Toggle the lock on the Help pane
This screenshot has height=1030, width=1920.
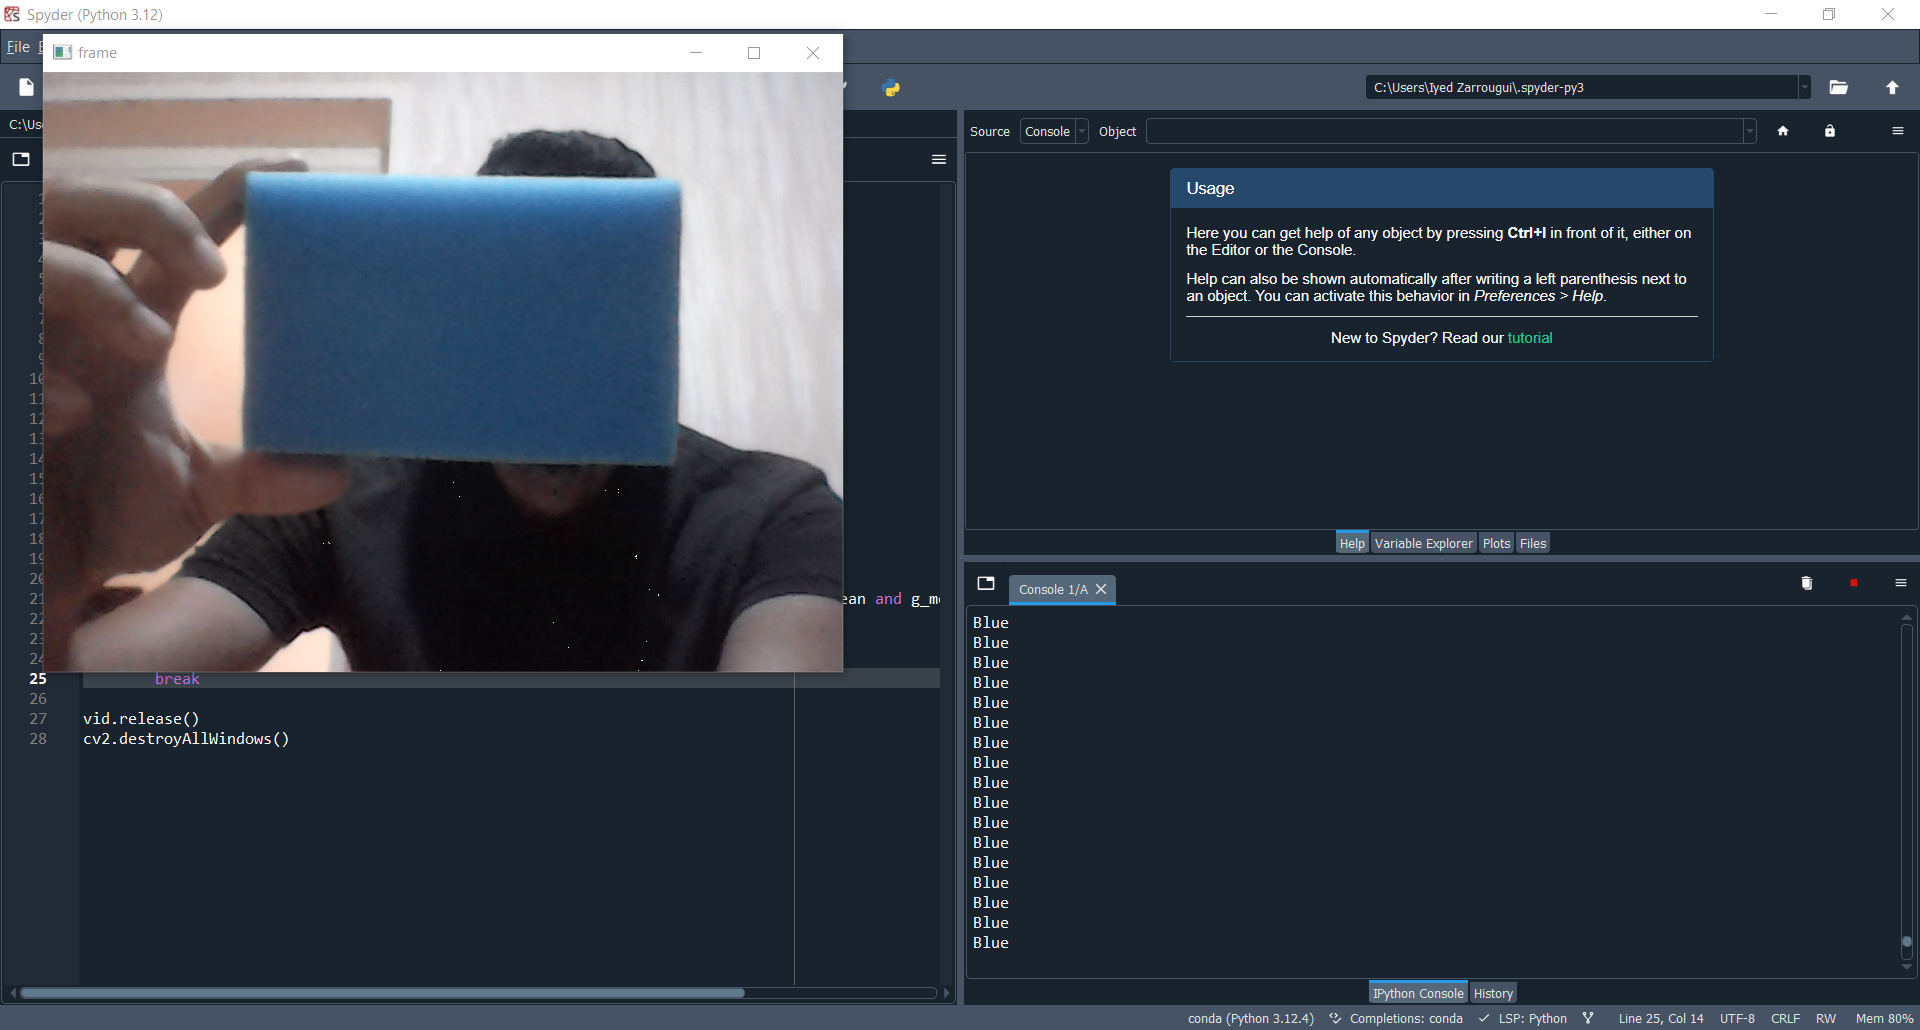click(1829, 131)
